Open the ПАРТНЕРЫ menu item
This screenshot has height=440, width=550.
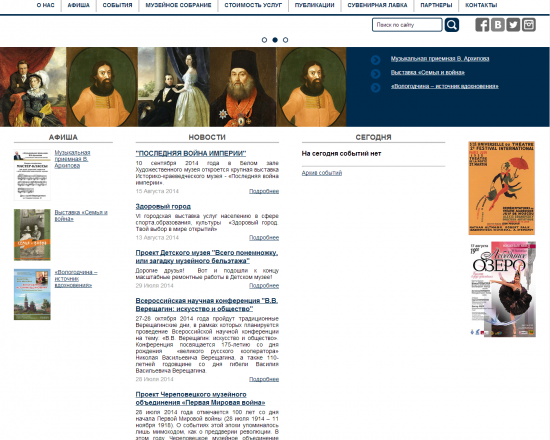pos(436,5)
